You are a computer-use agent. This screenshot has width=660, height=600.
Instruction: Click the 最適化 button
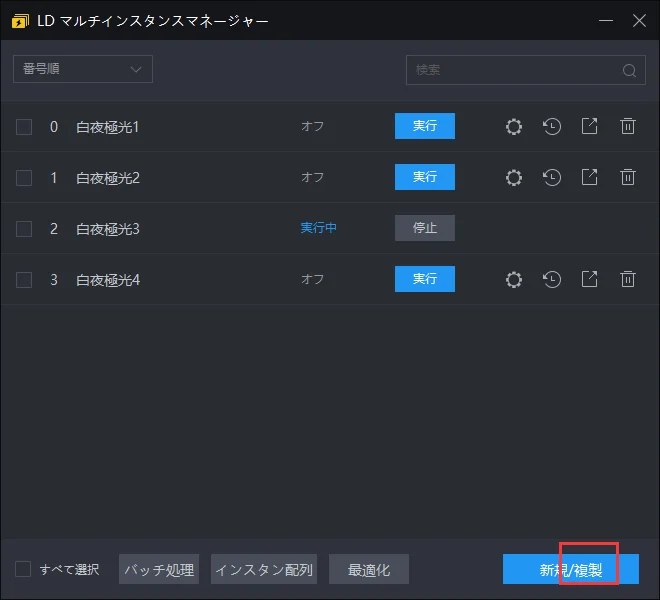pyautogui.click(x=369, y=569)
